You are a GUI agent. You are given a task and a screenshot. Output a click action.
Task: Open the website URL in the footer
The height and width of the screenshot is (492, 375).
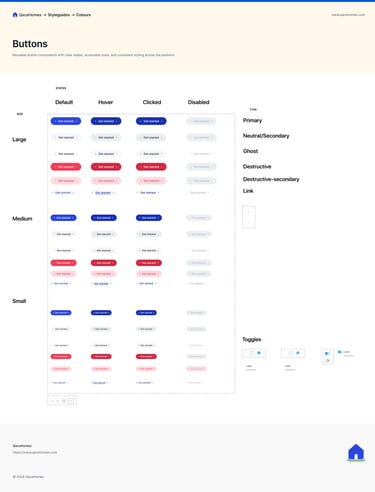coord(35,452)
